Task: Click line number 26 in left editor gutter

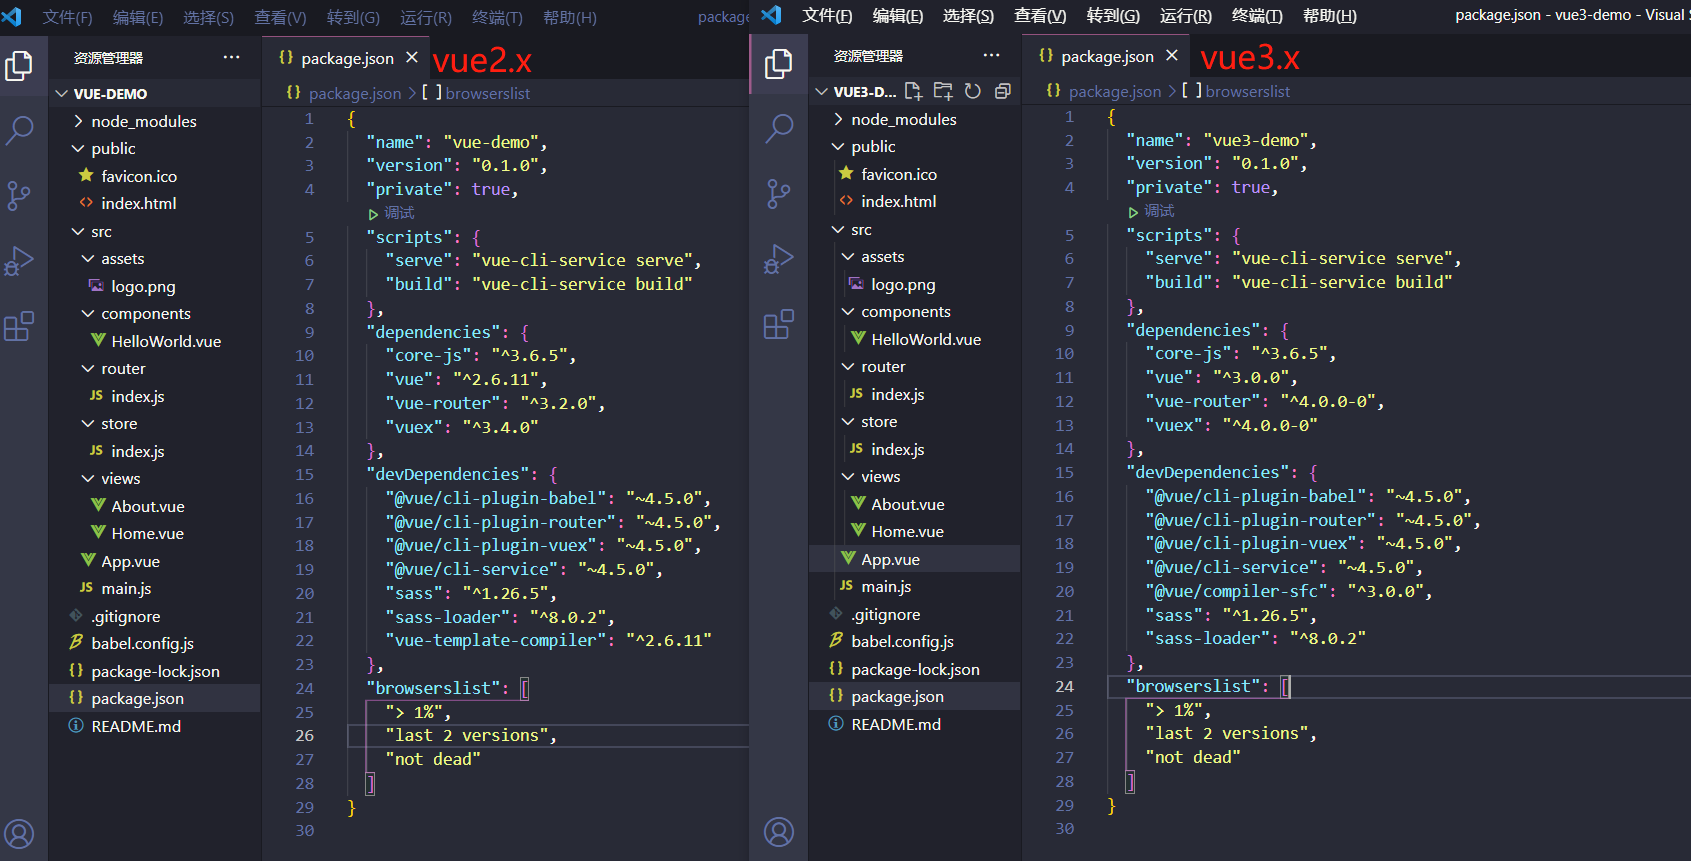Action: (304, 735)
